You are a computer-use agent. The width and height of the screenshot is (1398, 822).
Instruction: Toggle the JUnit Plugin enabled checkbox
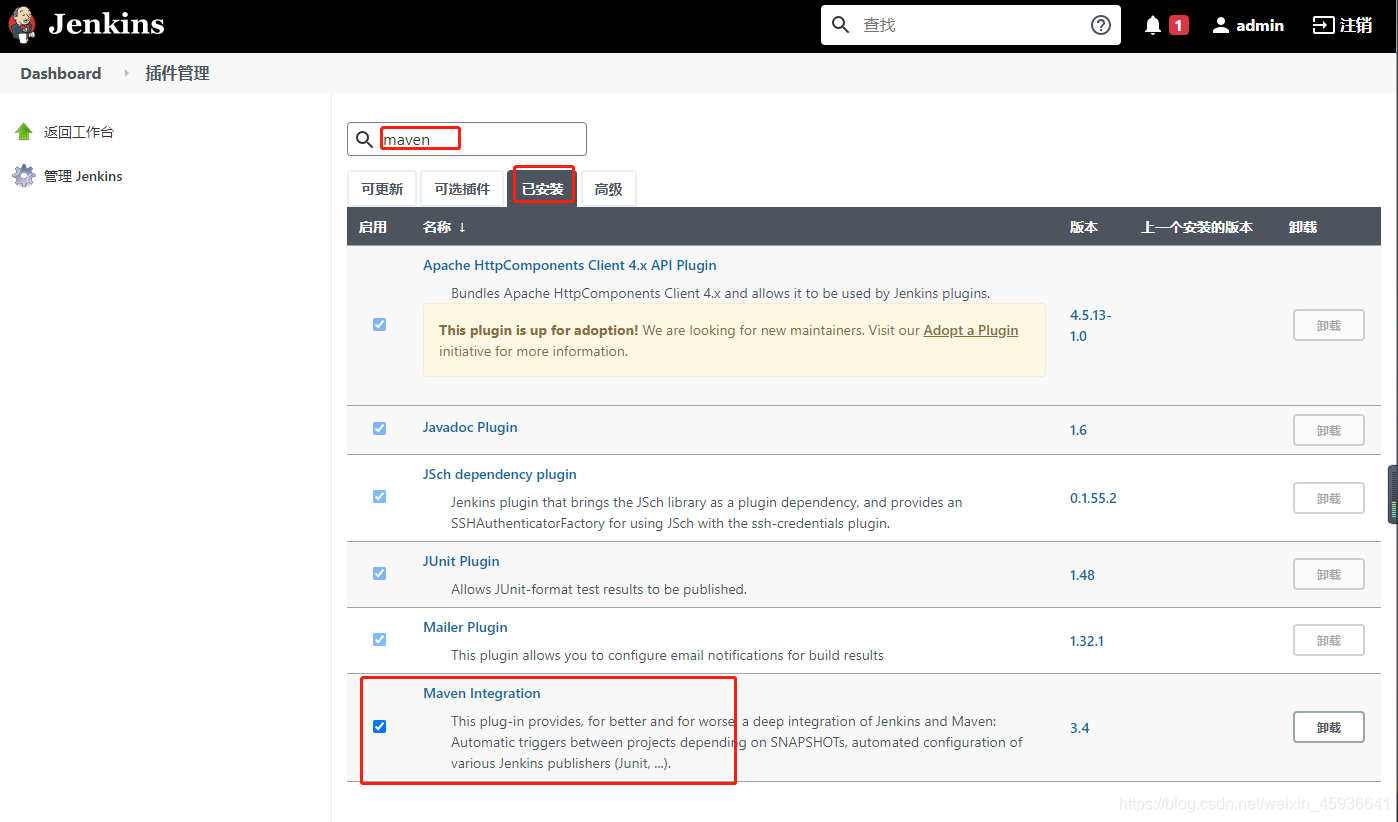click(x=379, y=573)
